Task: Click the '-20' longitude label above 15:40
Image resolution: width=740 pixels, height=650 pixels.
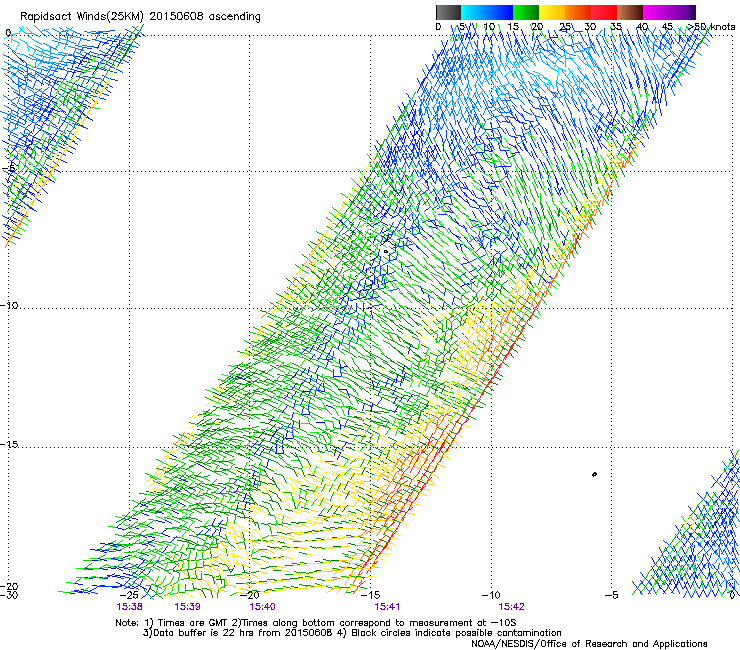Action: pyautogui.click(x=250, y=595)
